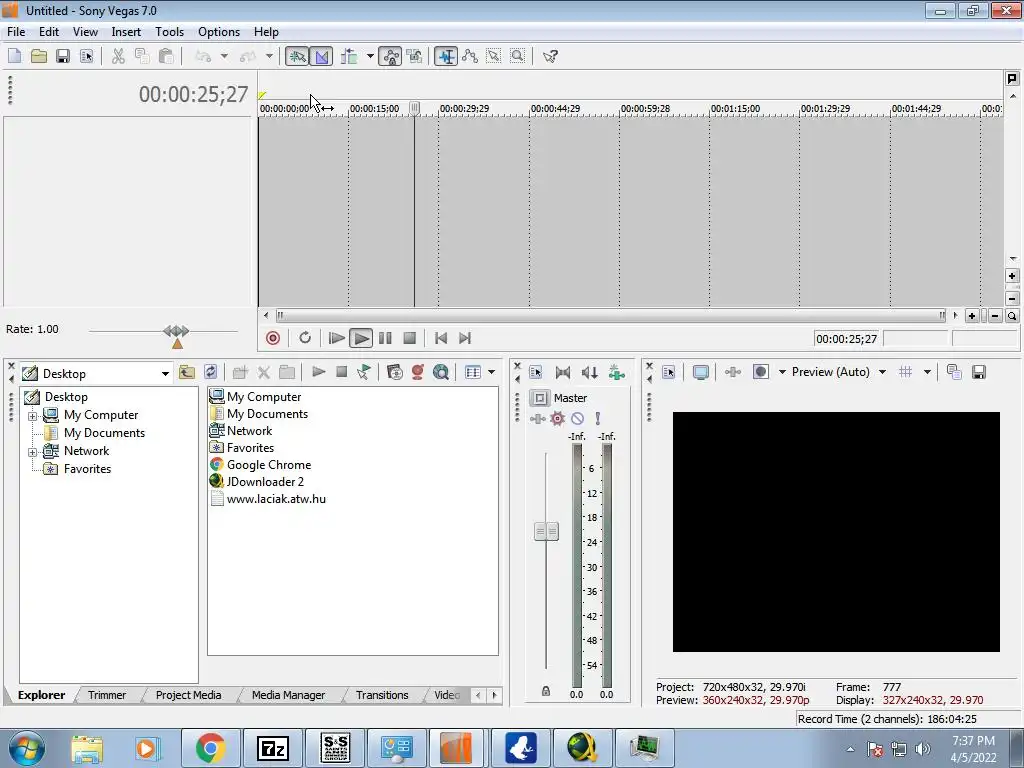The image size is (1024, 768).
Task: Open the Tools menu
Action: [169, 31]
